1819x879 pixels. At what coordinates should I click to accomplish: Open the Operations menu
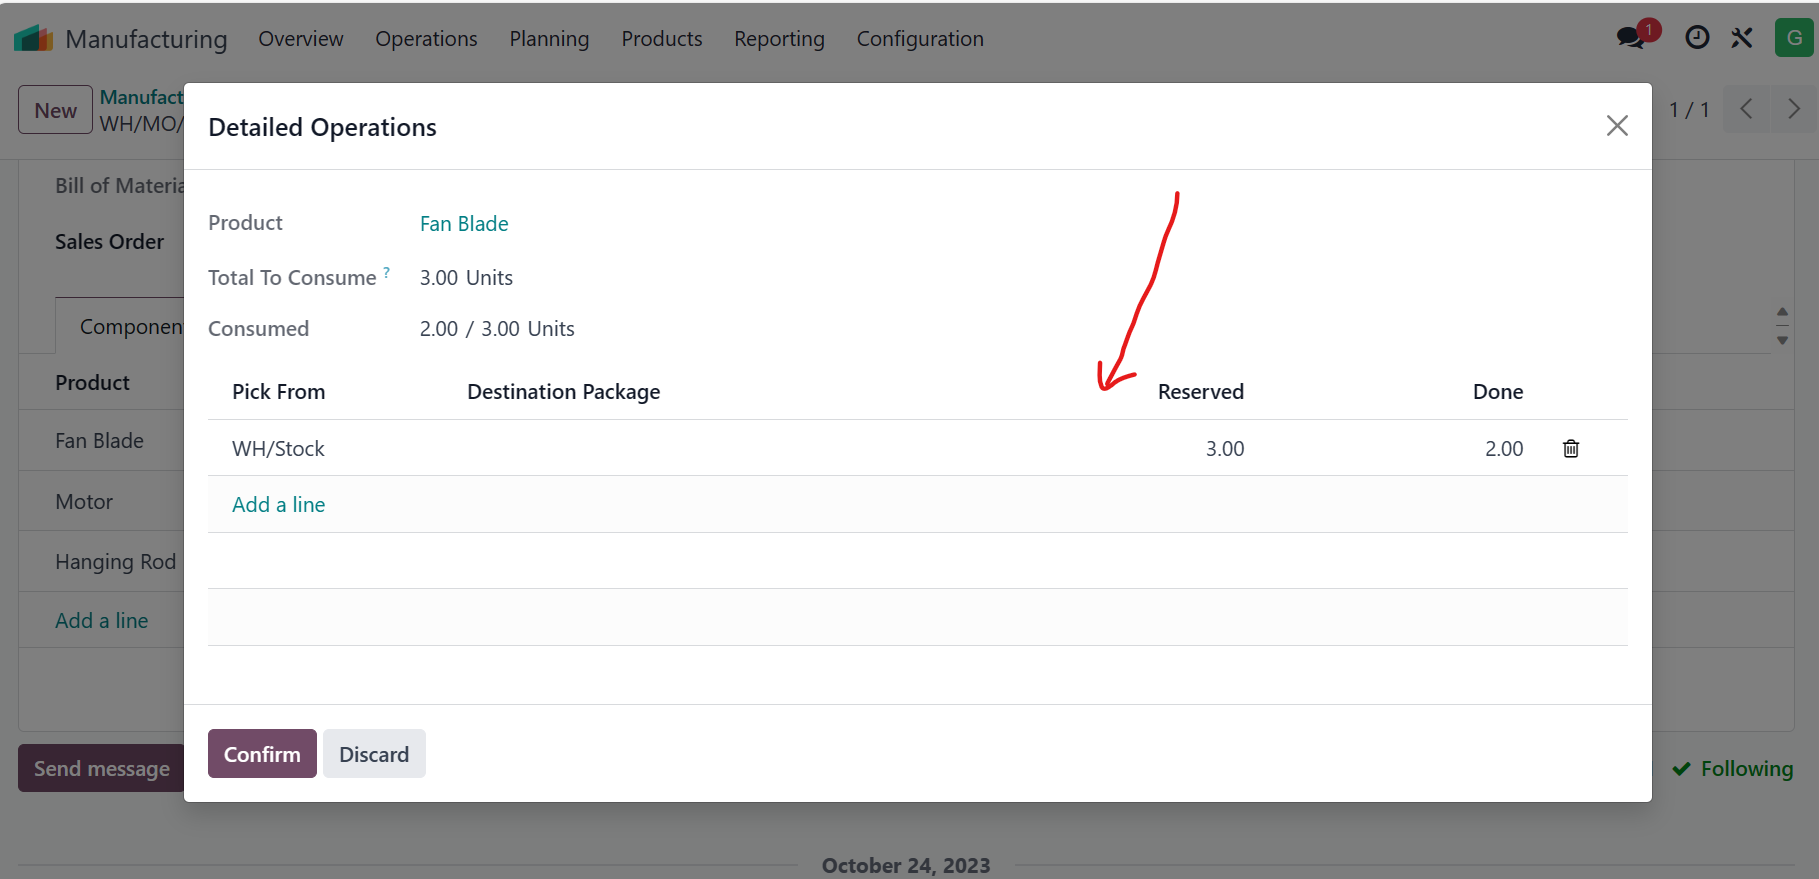(426, 39)
